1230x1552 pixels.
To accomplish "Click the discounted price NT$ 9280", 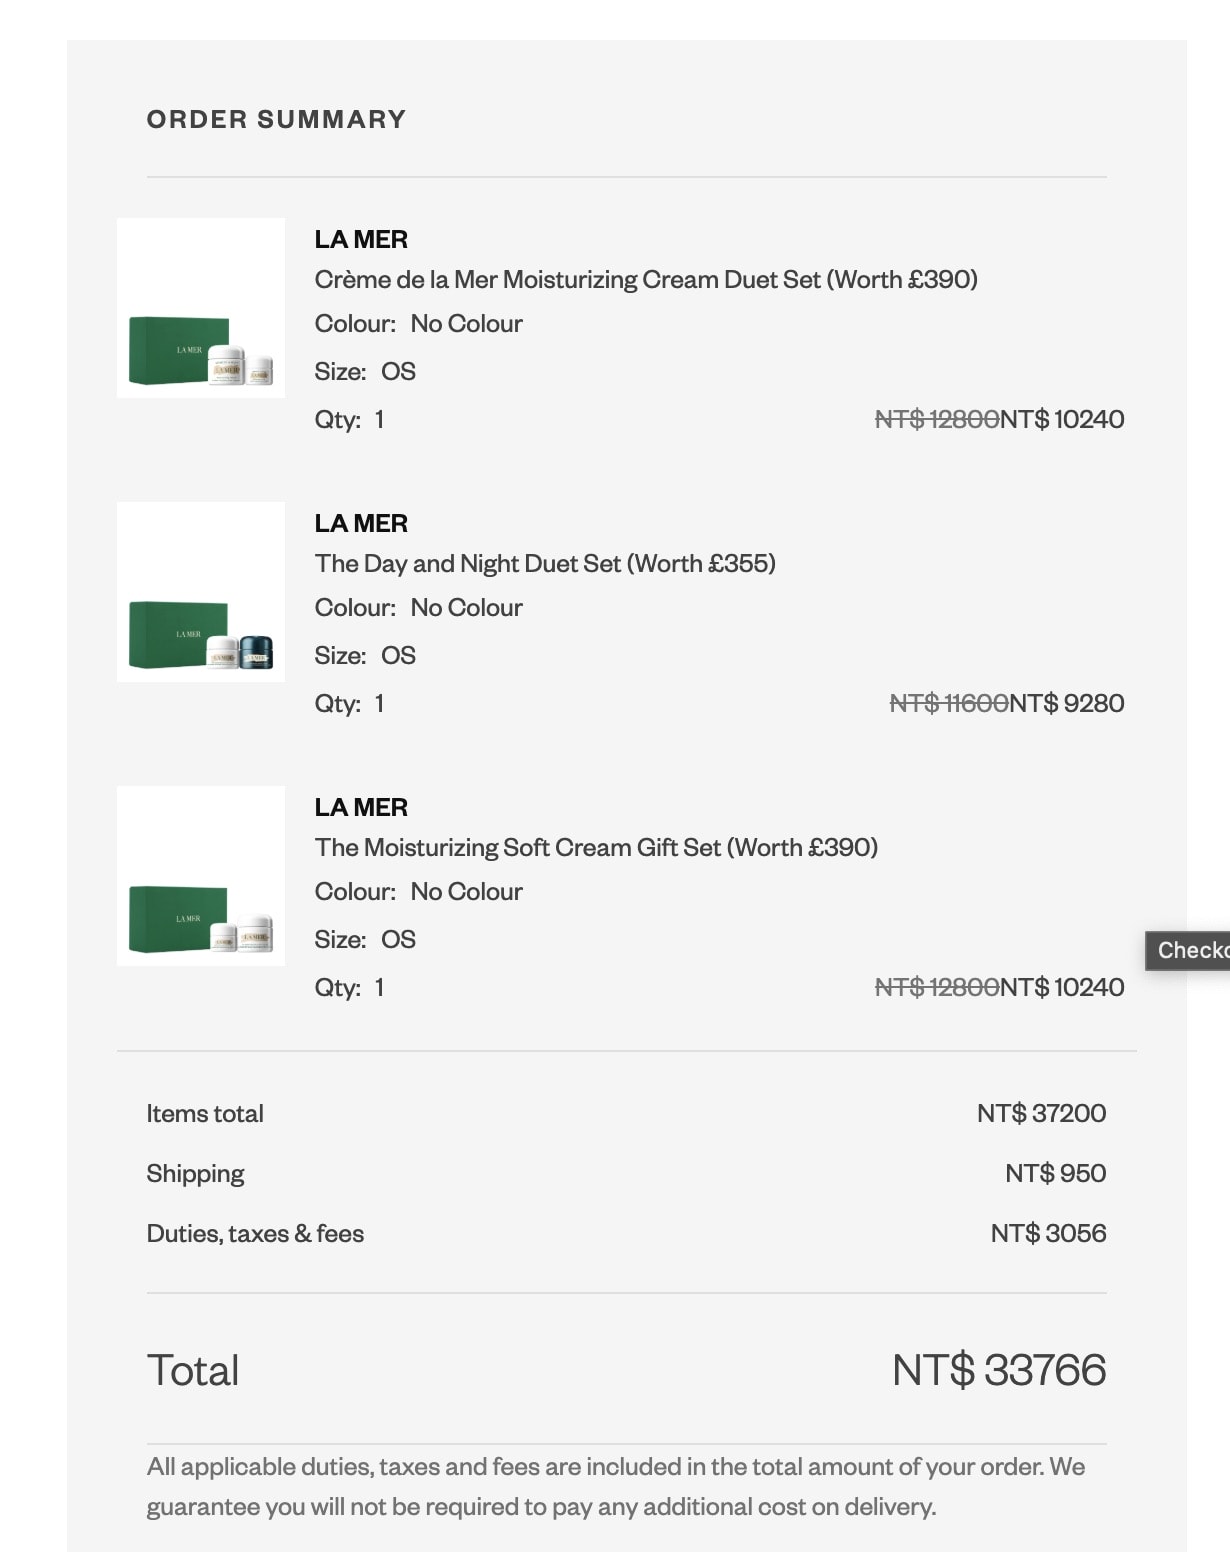I will coord(1067,703).
